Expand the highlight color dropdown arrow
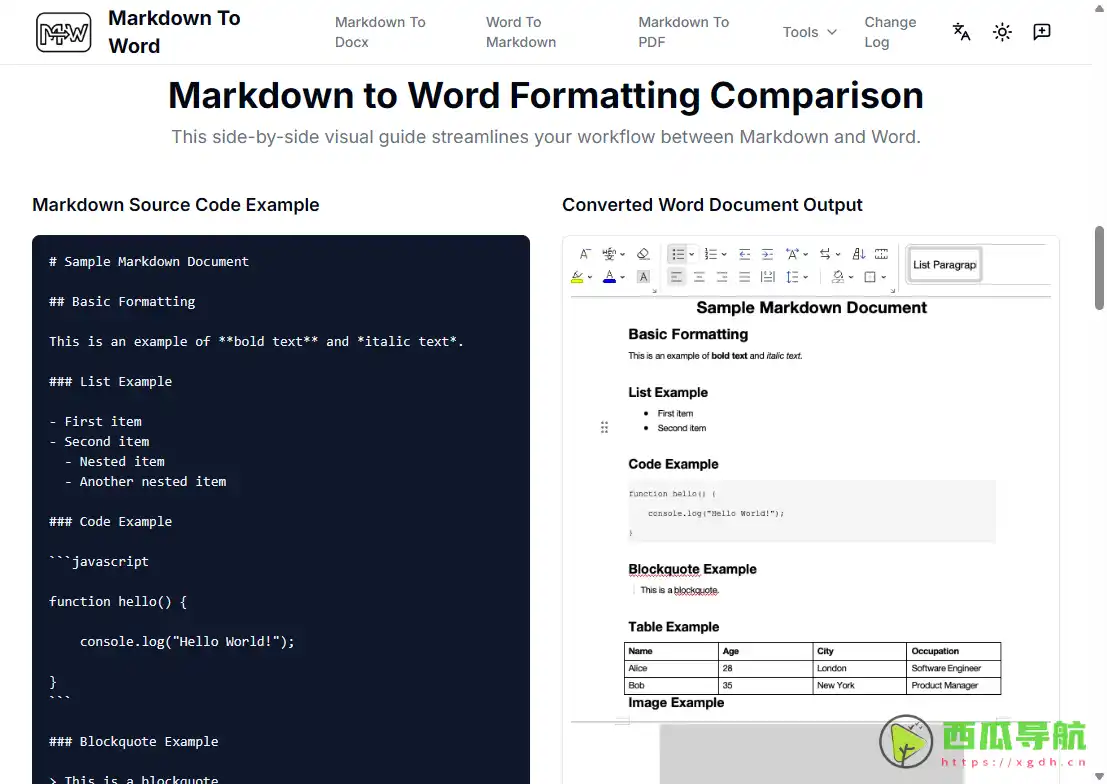 tap(590, 278)
